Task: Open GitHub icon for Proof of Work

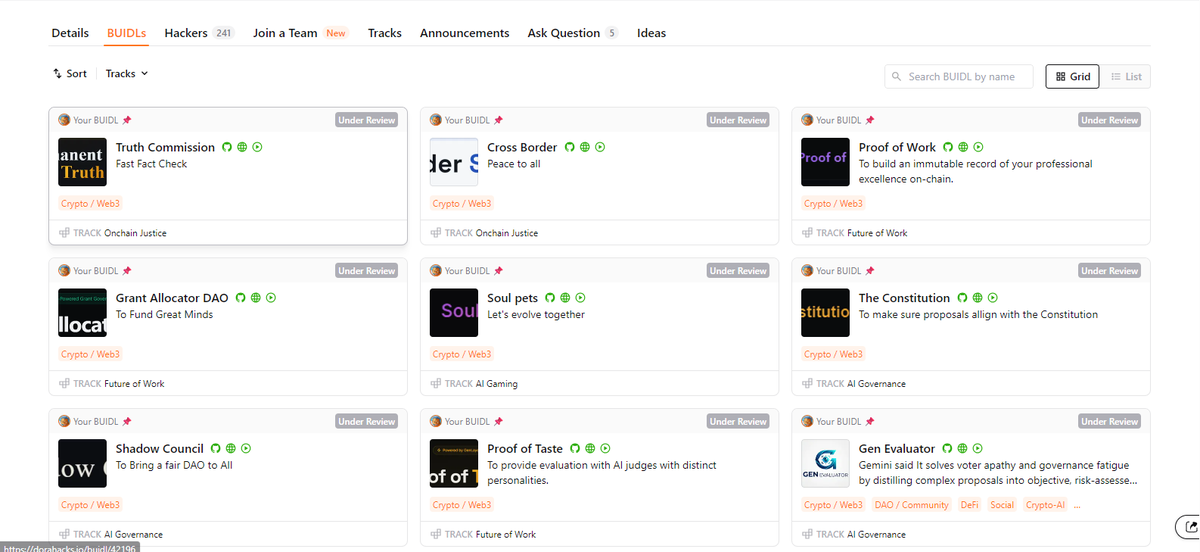Action: point(948,147)
